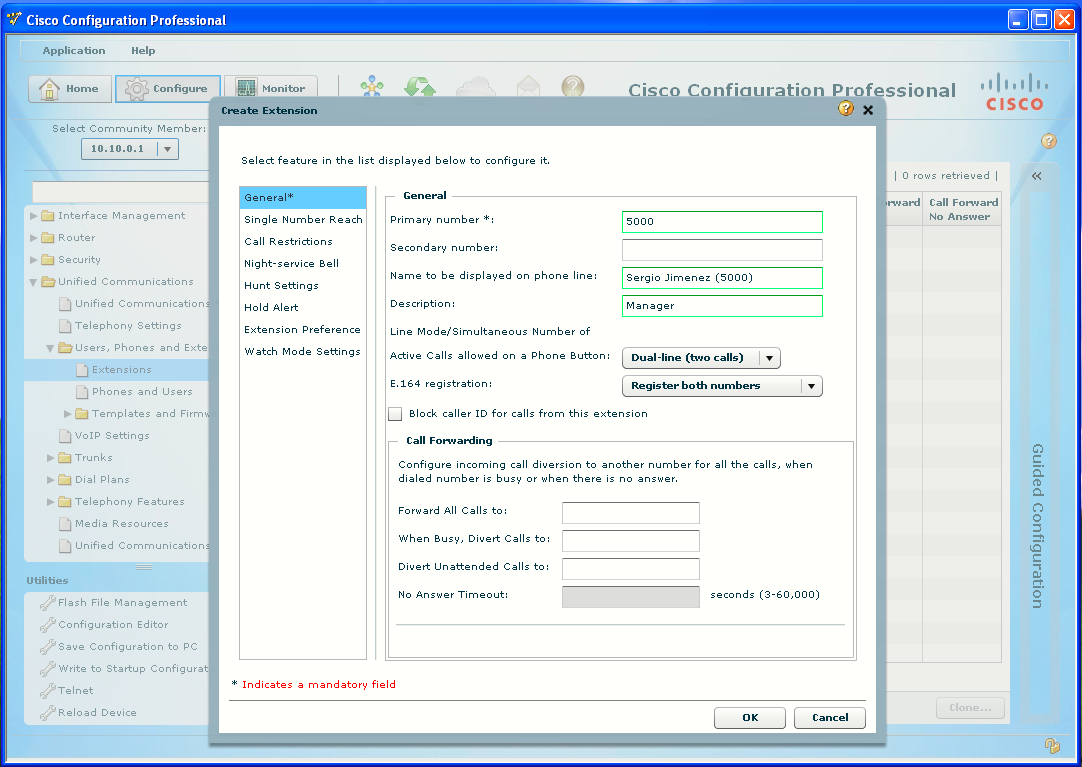The image size is (1082, 767).
Task: Close the Create Extension dialog
Action: 868,110
